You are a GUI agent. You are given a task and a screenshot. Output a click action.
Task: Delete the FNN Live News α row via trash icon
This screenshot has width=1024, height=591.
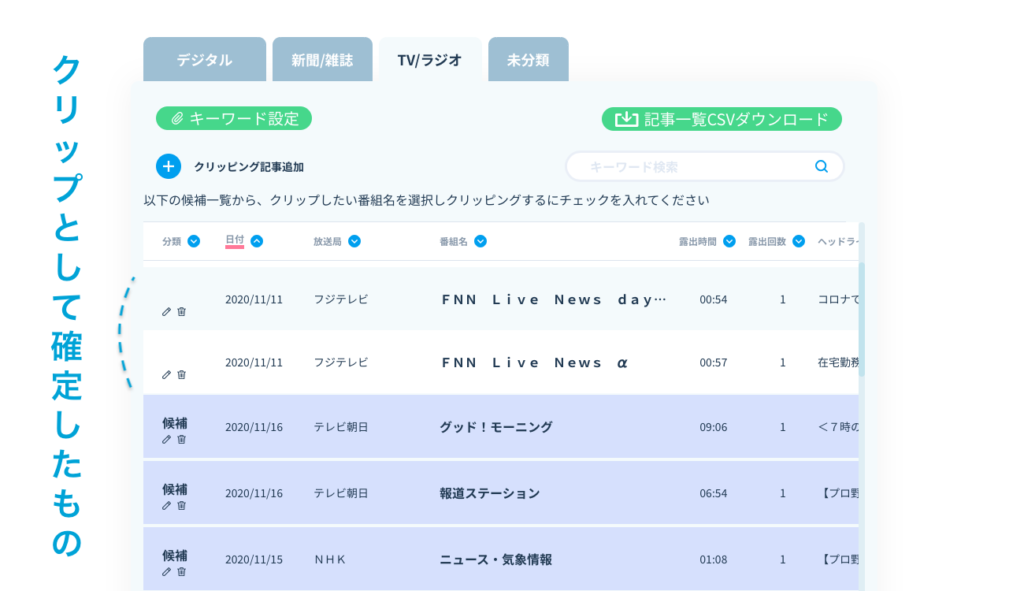point(181,375)
